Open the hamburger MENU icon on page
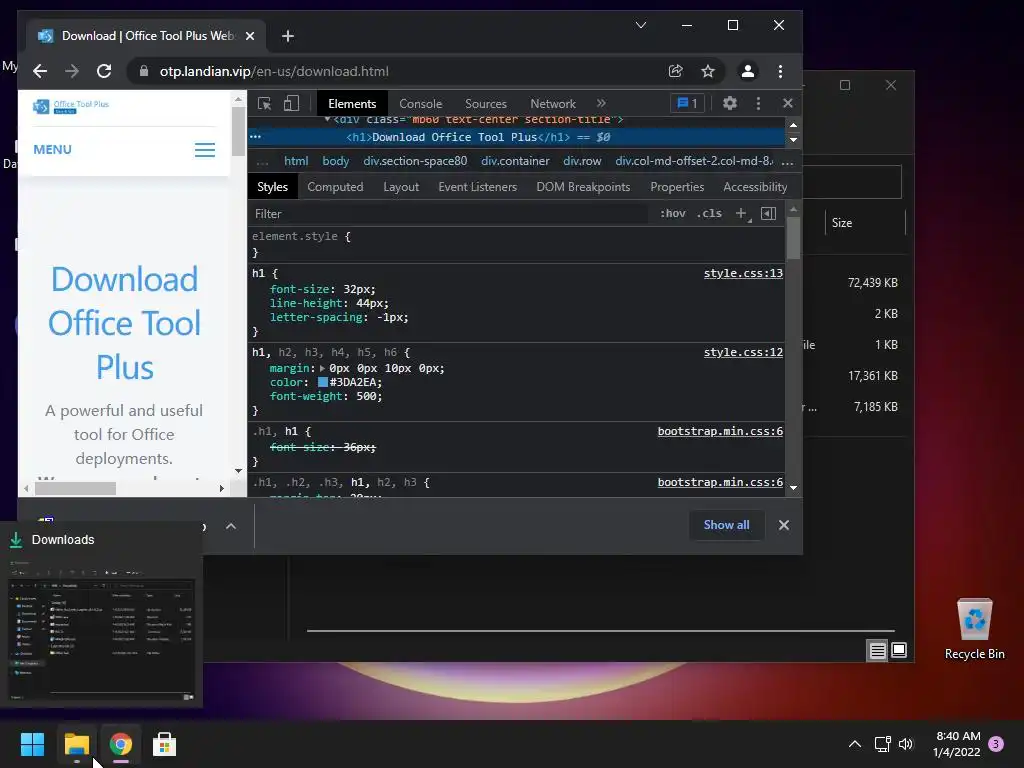The height and width of the screenshot is (768, 1024). (x=205, y=150)
